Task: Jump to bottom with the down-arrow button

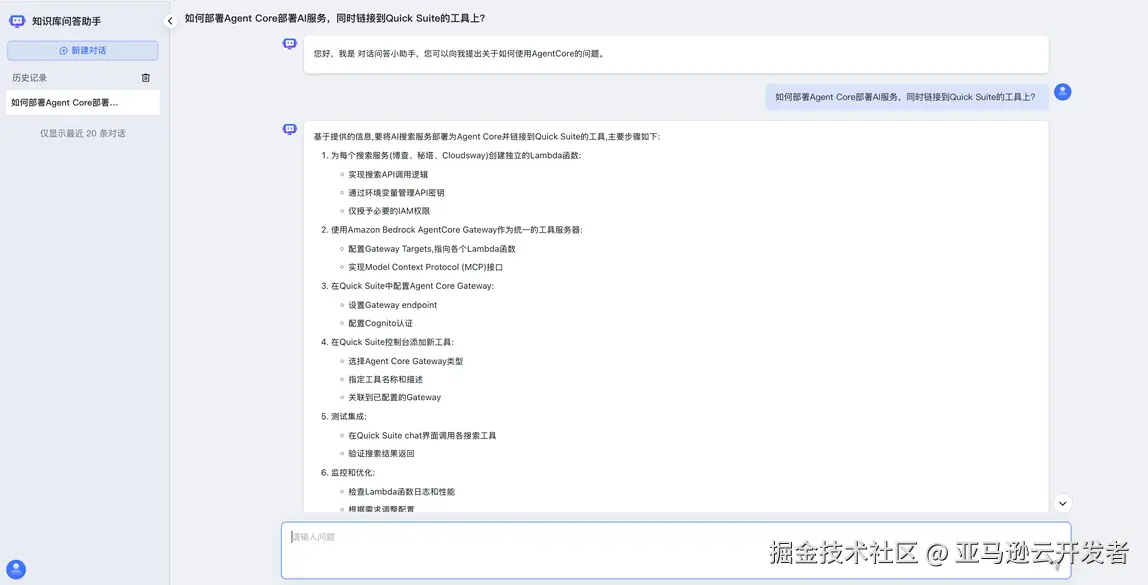Action: (x=1062, y=503)
